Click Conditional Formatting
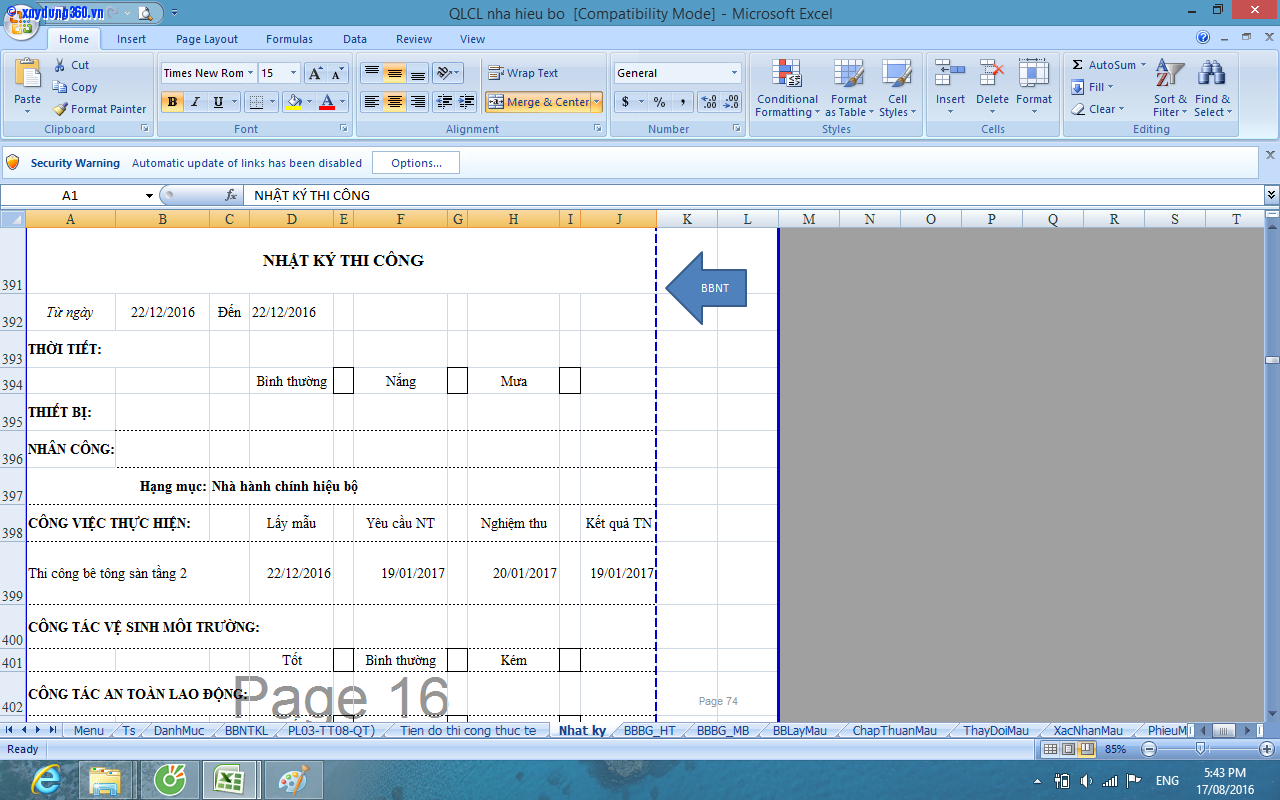 (788, 88)
